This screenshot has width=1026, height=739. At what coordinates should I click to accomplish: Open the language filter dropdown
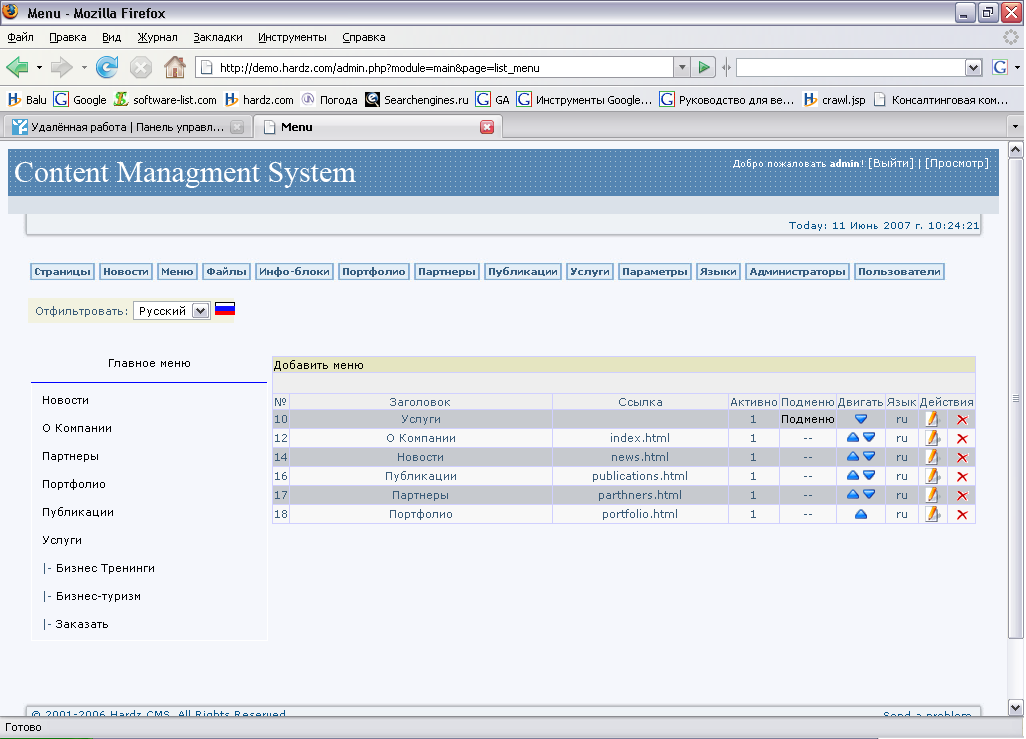click(x=199, y=311)
